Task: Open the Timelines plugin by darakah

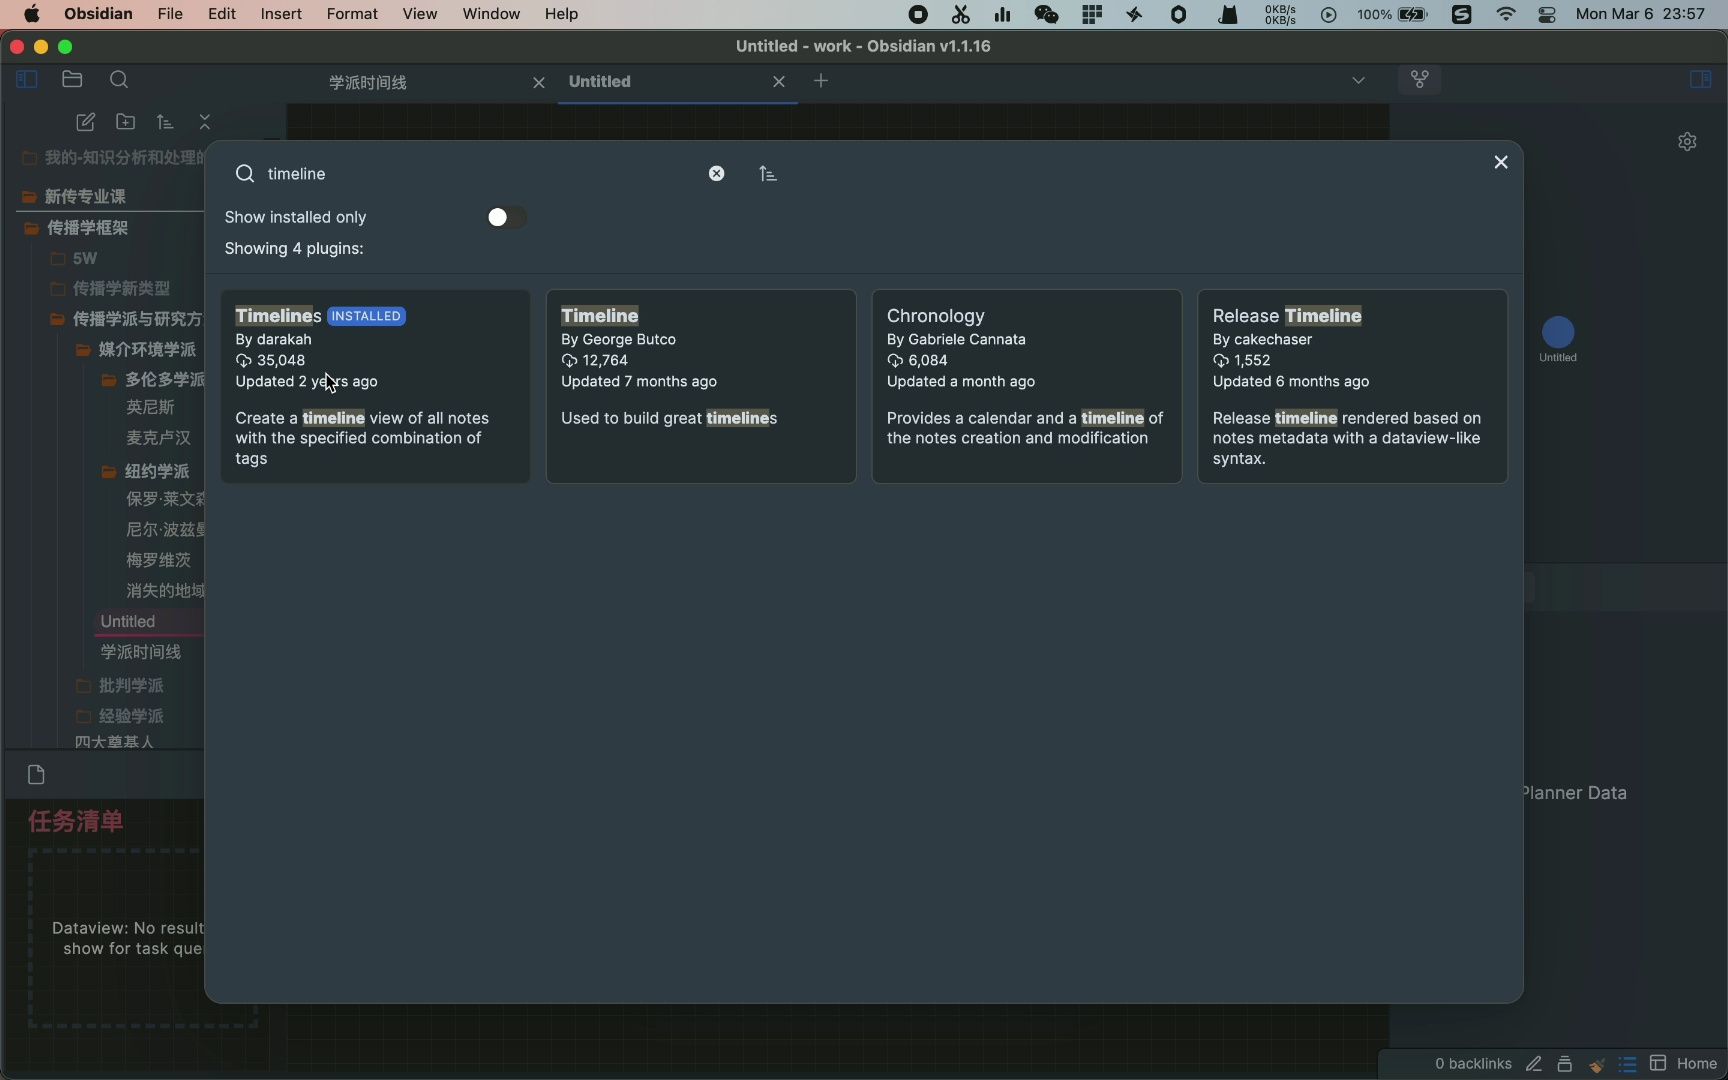Action: point(376,387)
